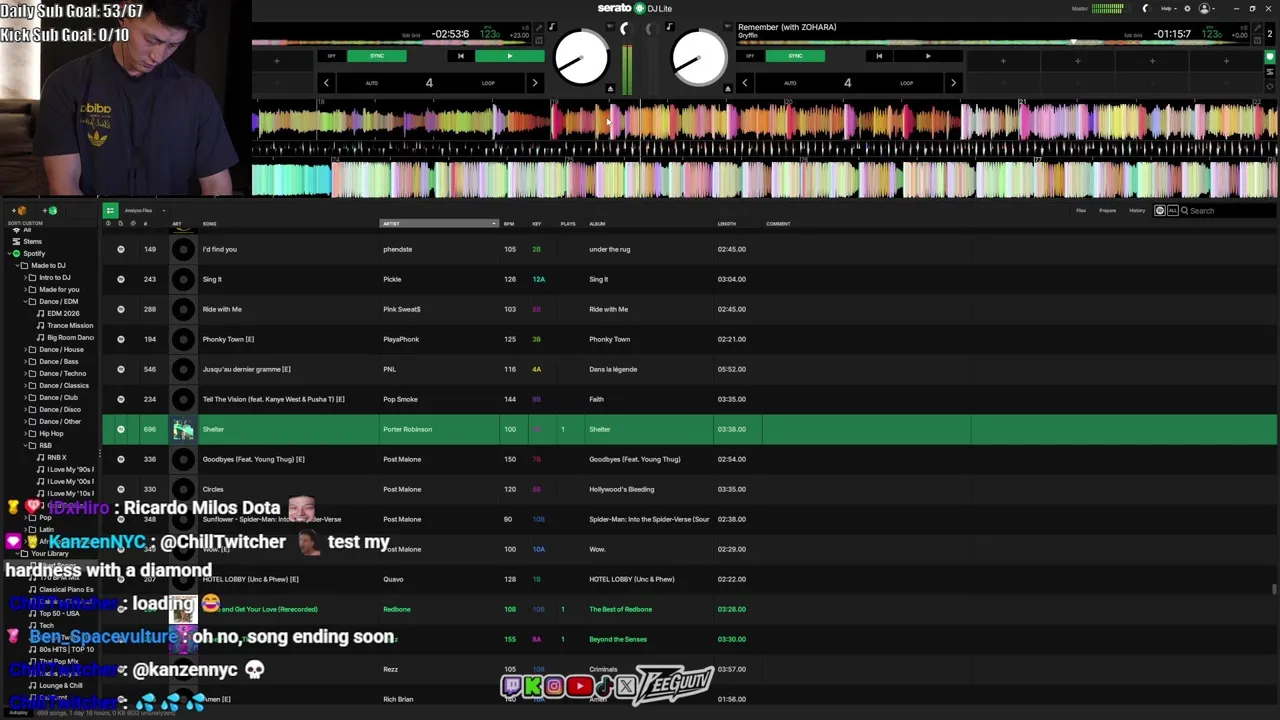Click vinyl art of Phonky Town row

coord(183,339)
